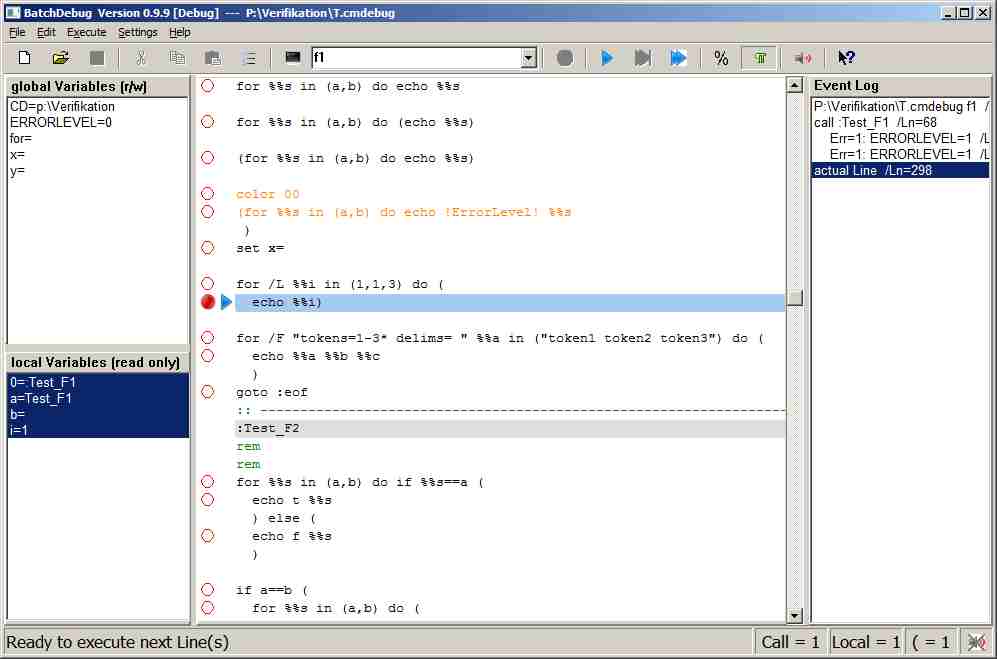Open the Help menu
Viewport: 997px width, 659px height.
tap(180, 32)
